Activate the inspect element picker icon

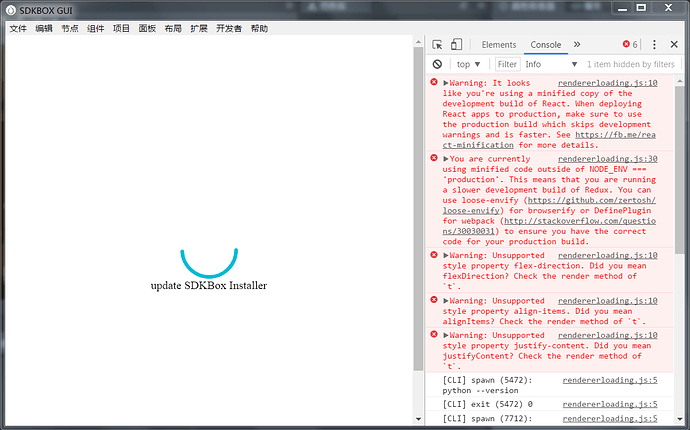(437, 44)
